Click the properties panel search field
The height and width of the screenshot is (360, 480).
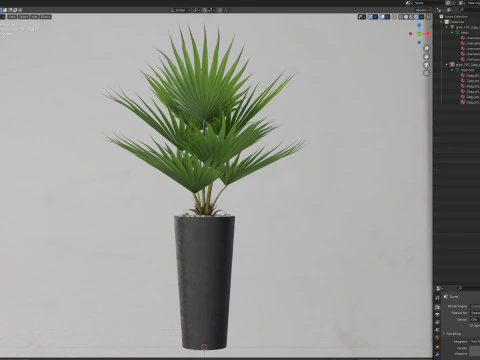[468, 288]
